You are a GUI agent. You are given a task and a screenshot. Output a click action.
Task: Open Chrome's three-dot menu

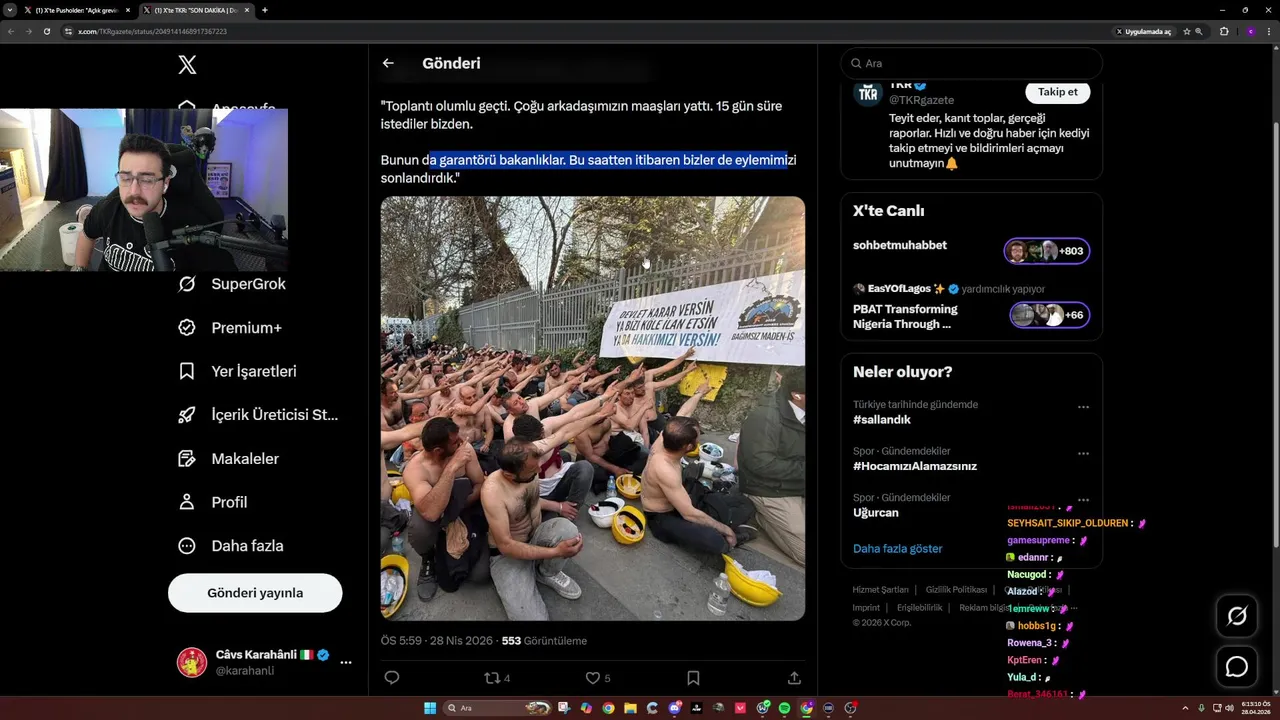click(x=1270, y=31)
